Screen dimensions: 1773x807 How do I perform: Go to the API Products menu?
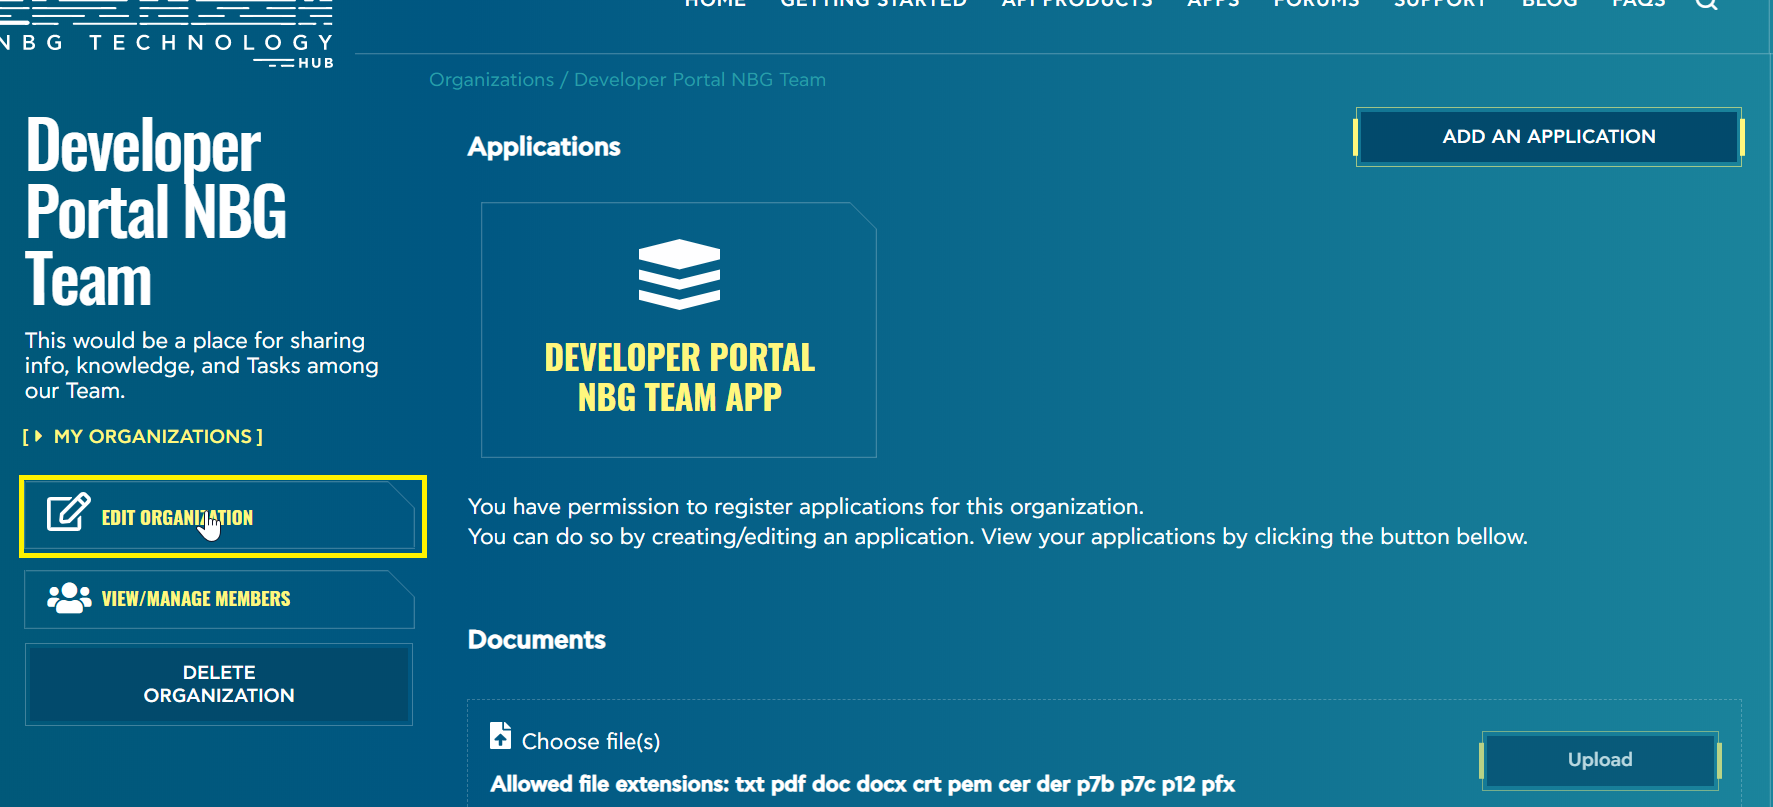coord(1076,4)
